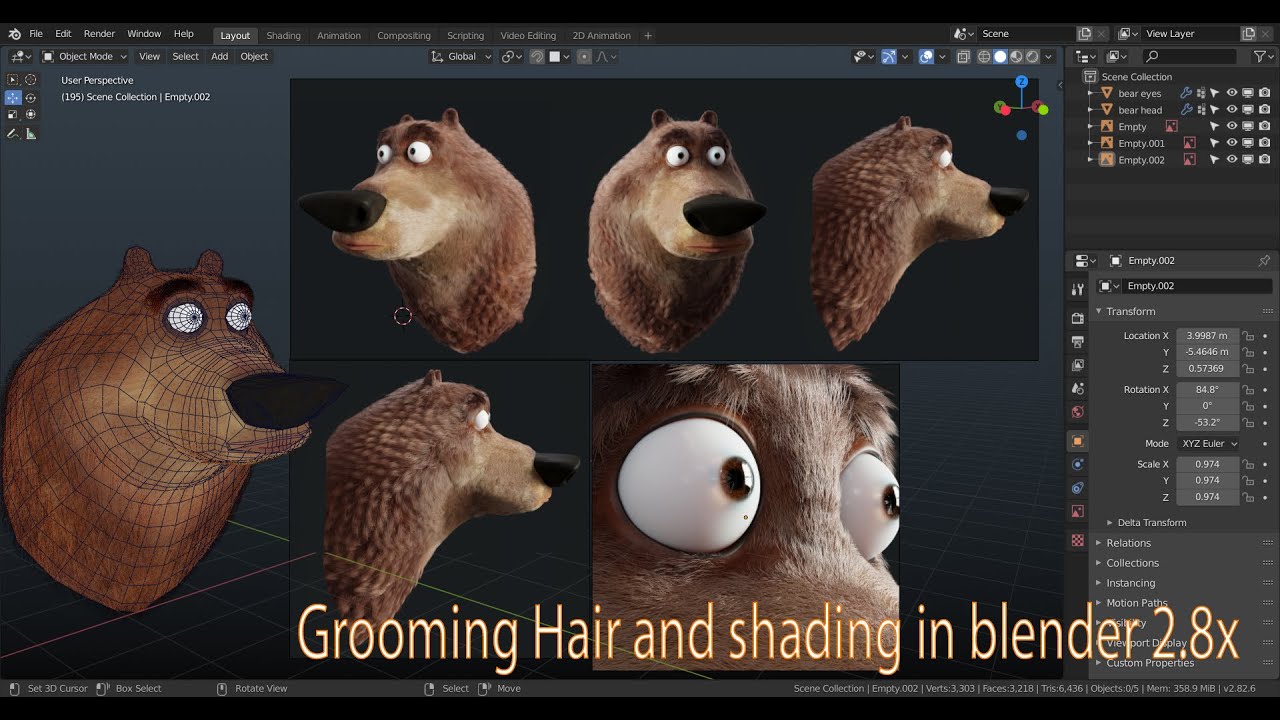1280x720 pixels.
Task: Toggle the Location X lock
Action: [x=1248, y=336]
